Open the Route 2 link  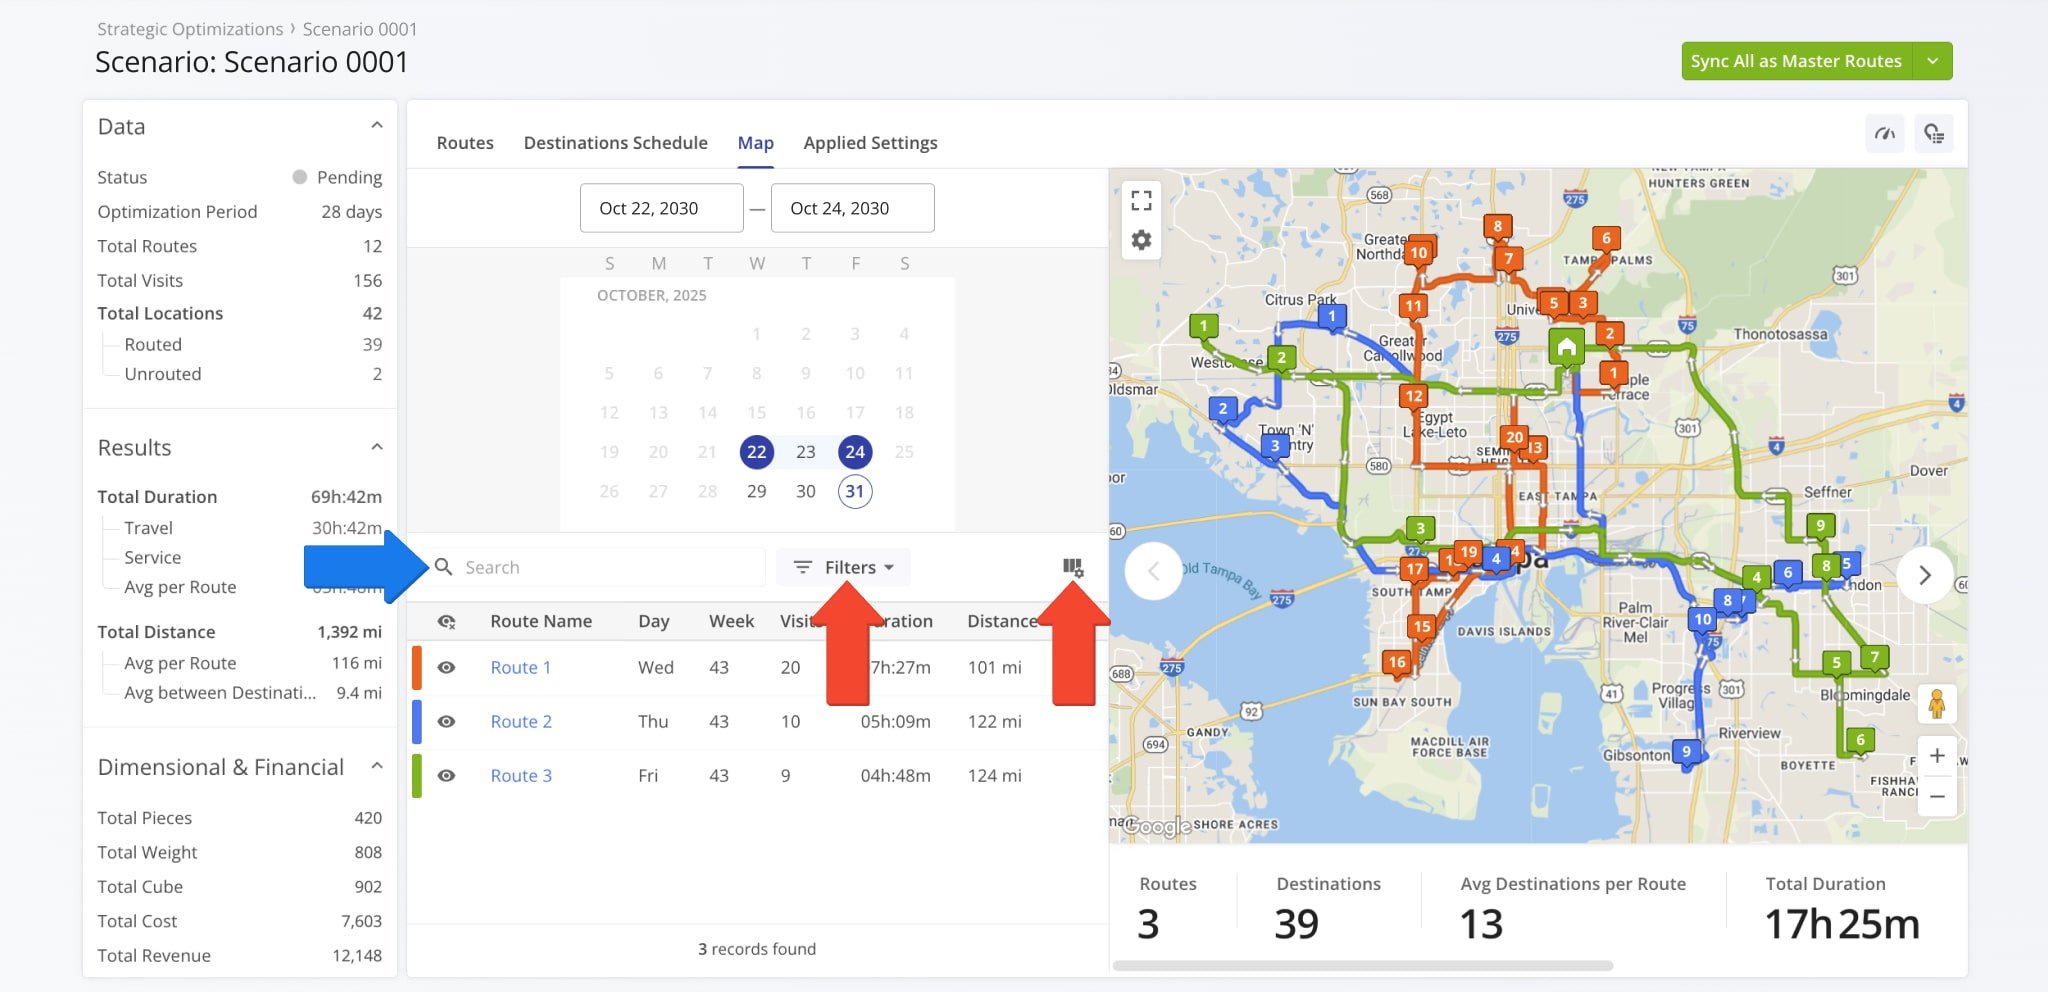pyautogui.click(x=520, y=722)
